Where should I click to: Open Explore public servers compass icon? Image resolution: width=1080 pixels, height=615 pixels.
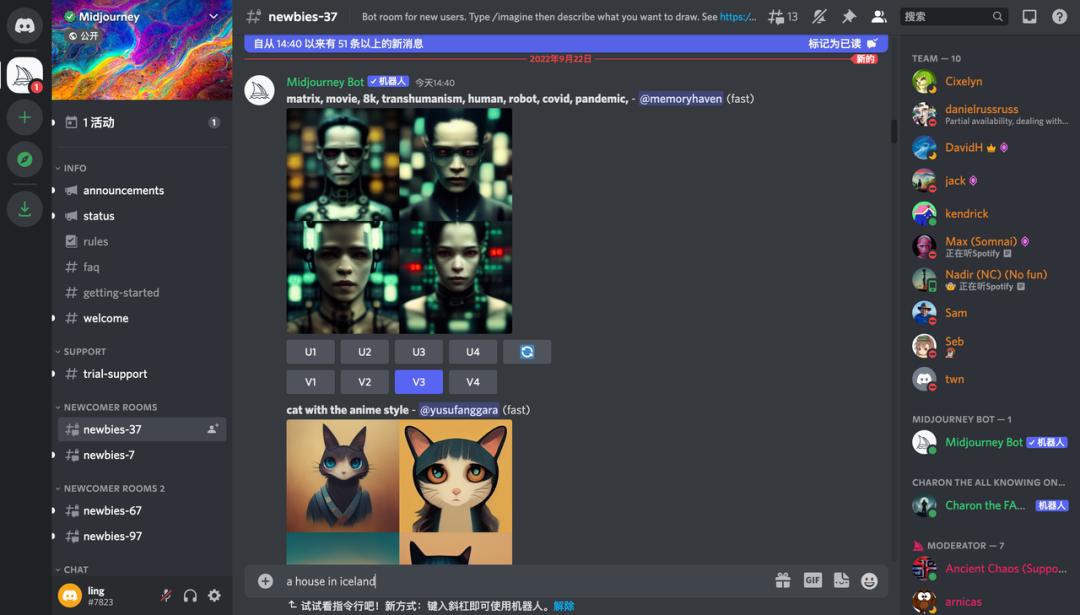tap(25, 160)
